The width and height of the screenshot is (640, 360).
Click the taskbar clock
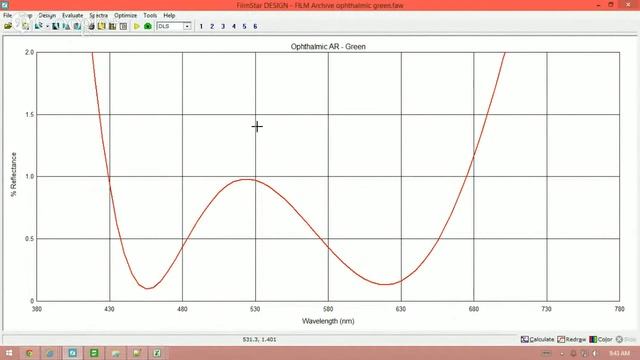tap(619, 353)
